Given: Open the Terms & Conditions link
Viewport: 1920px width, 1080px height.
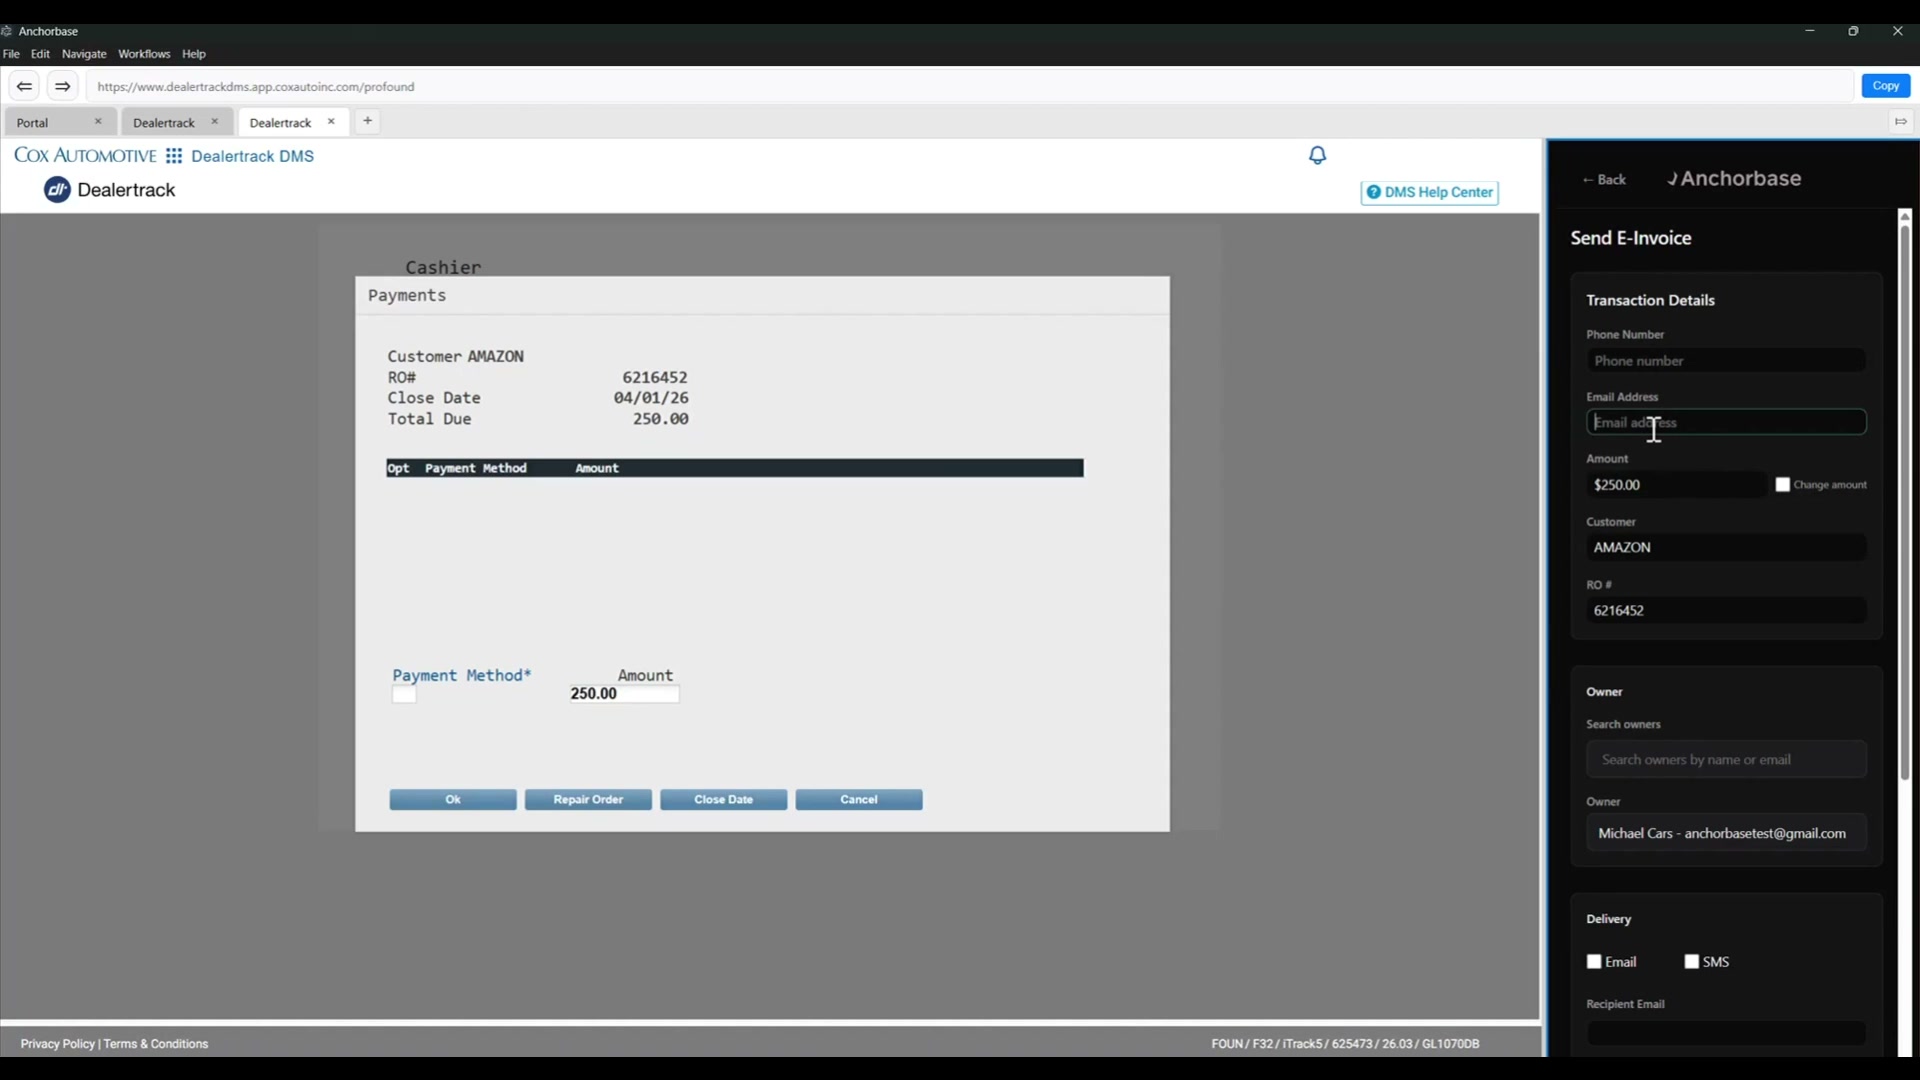Looking at the screenshot, I should 156,1044.
